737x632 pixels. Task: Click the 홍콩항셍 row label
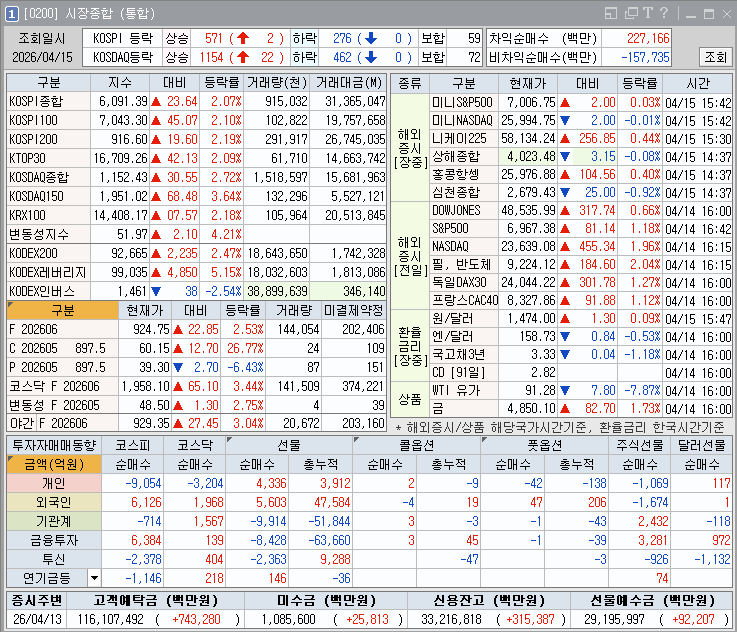point(463,175)
